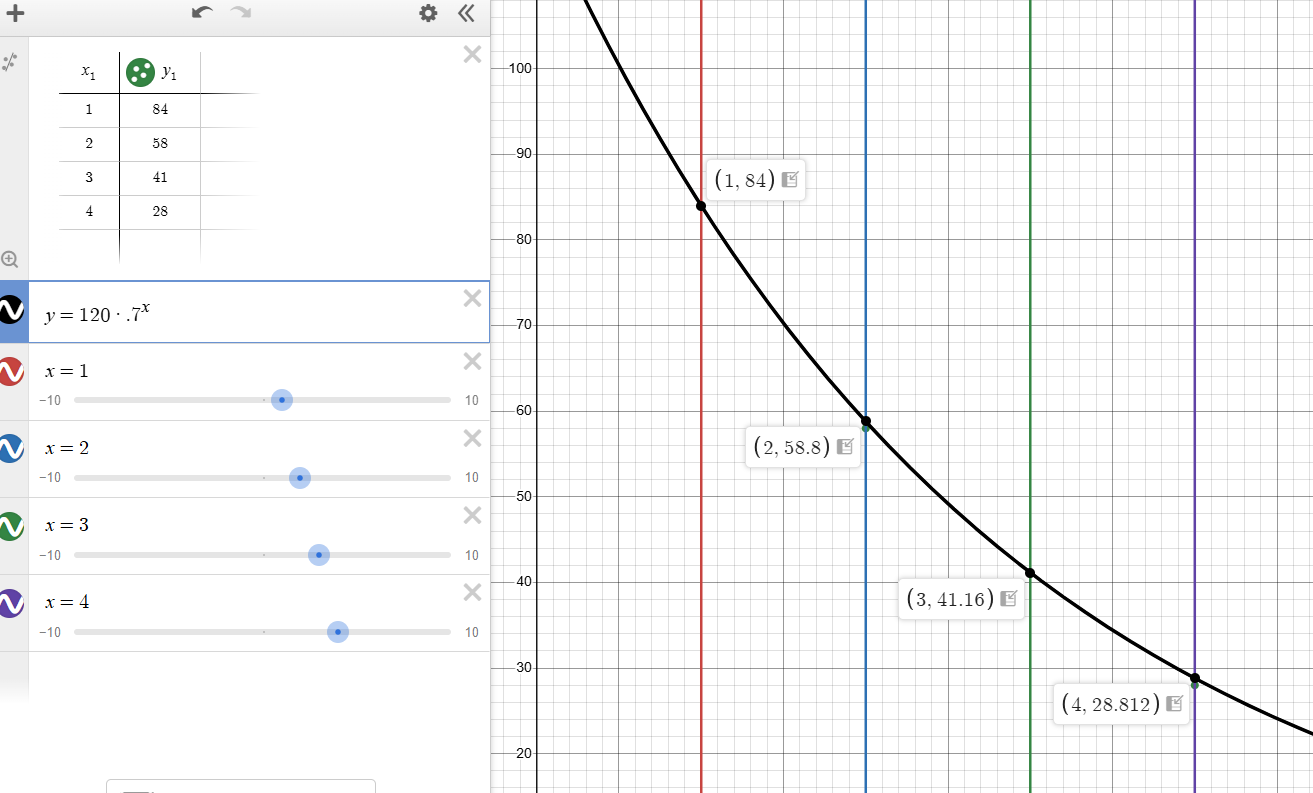The width and height of the screenshot is (1313, 793).
Task: Toggle the purple x=4 line visibility
Action: tap(11, 603)
